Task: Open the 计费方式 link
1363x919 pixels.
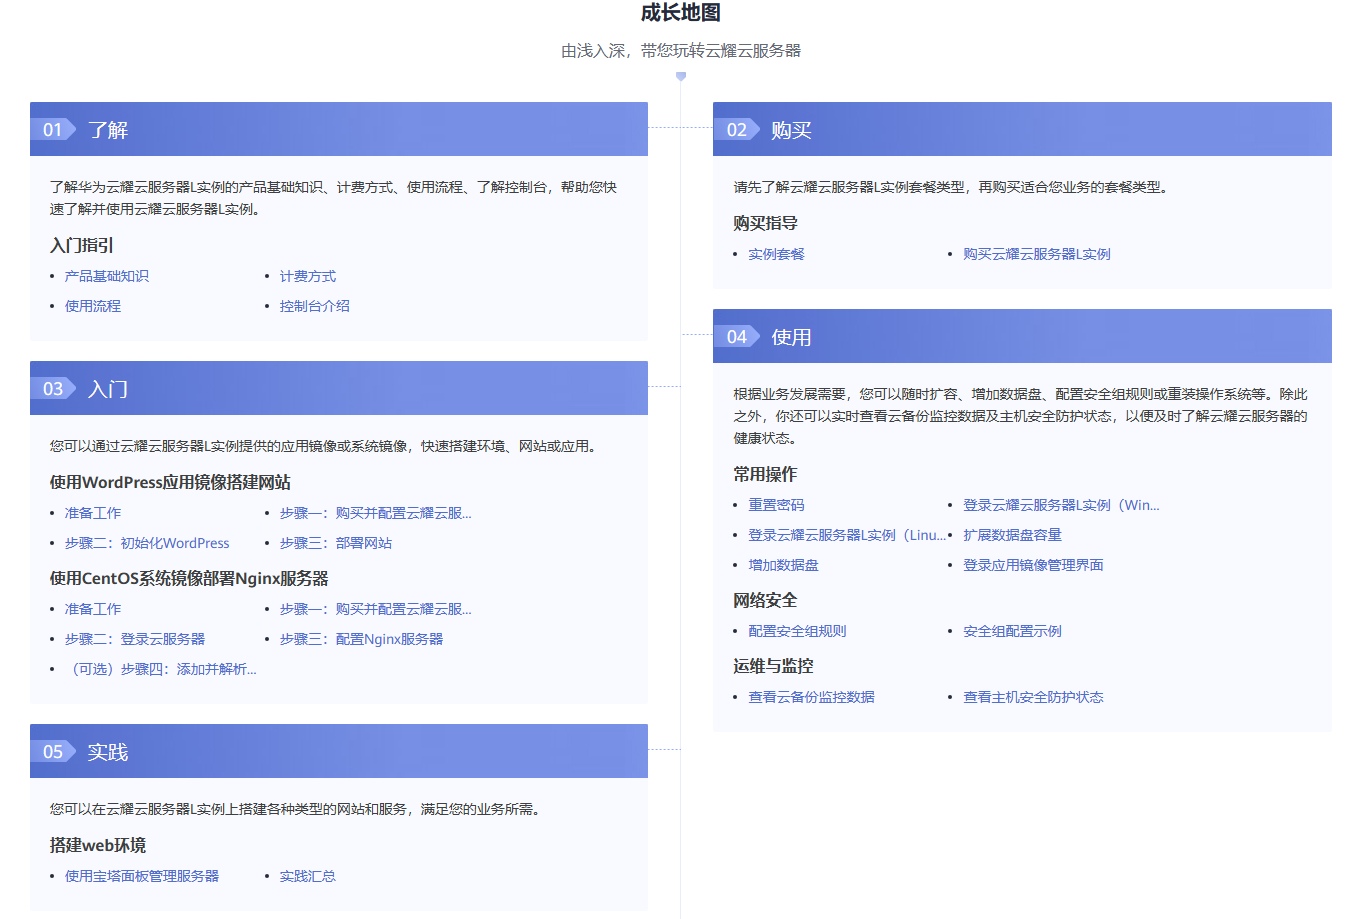Action: point(308,276)
